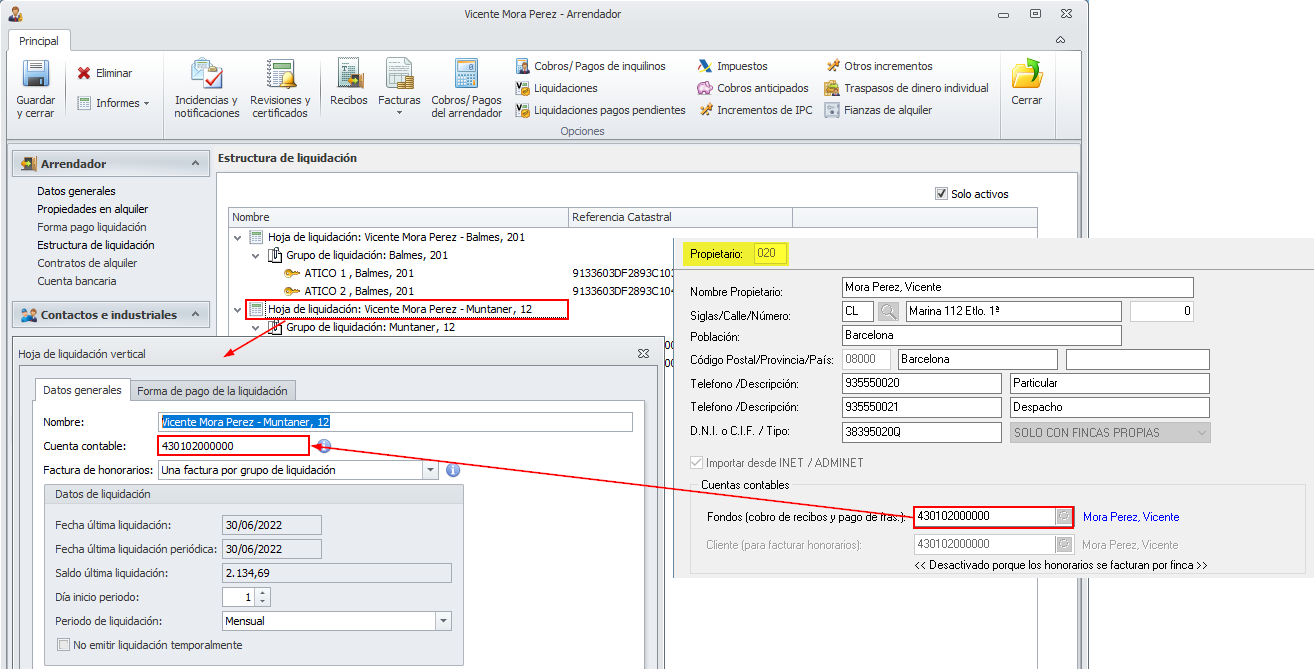Click info icon beside Factura de honorarios
The image size is (1314, 669).
pos(452,470)
